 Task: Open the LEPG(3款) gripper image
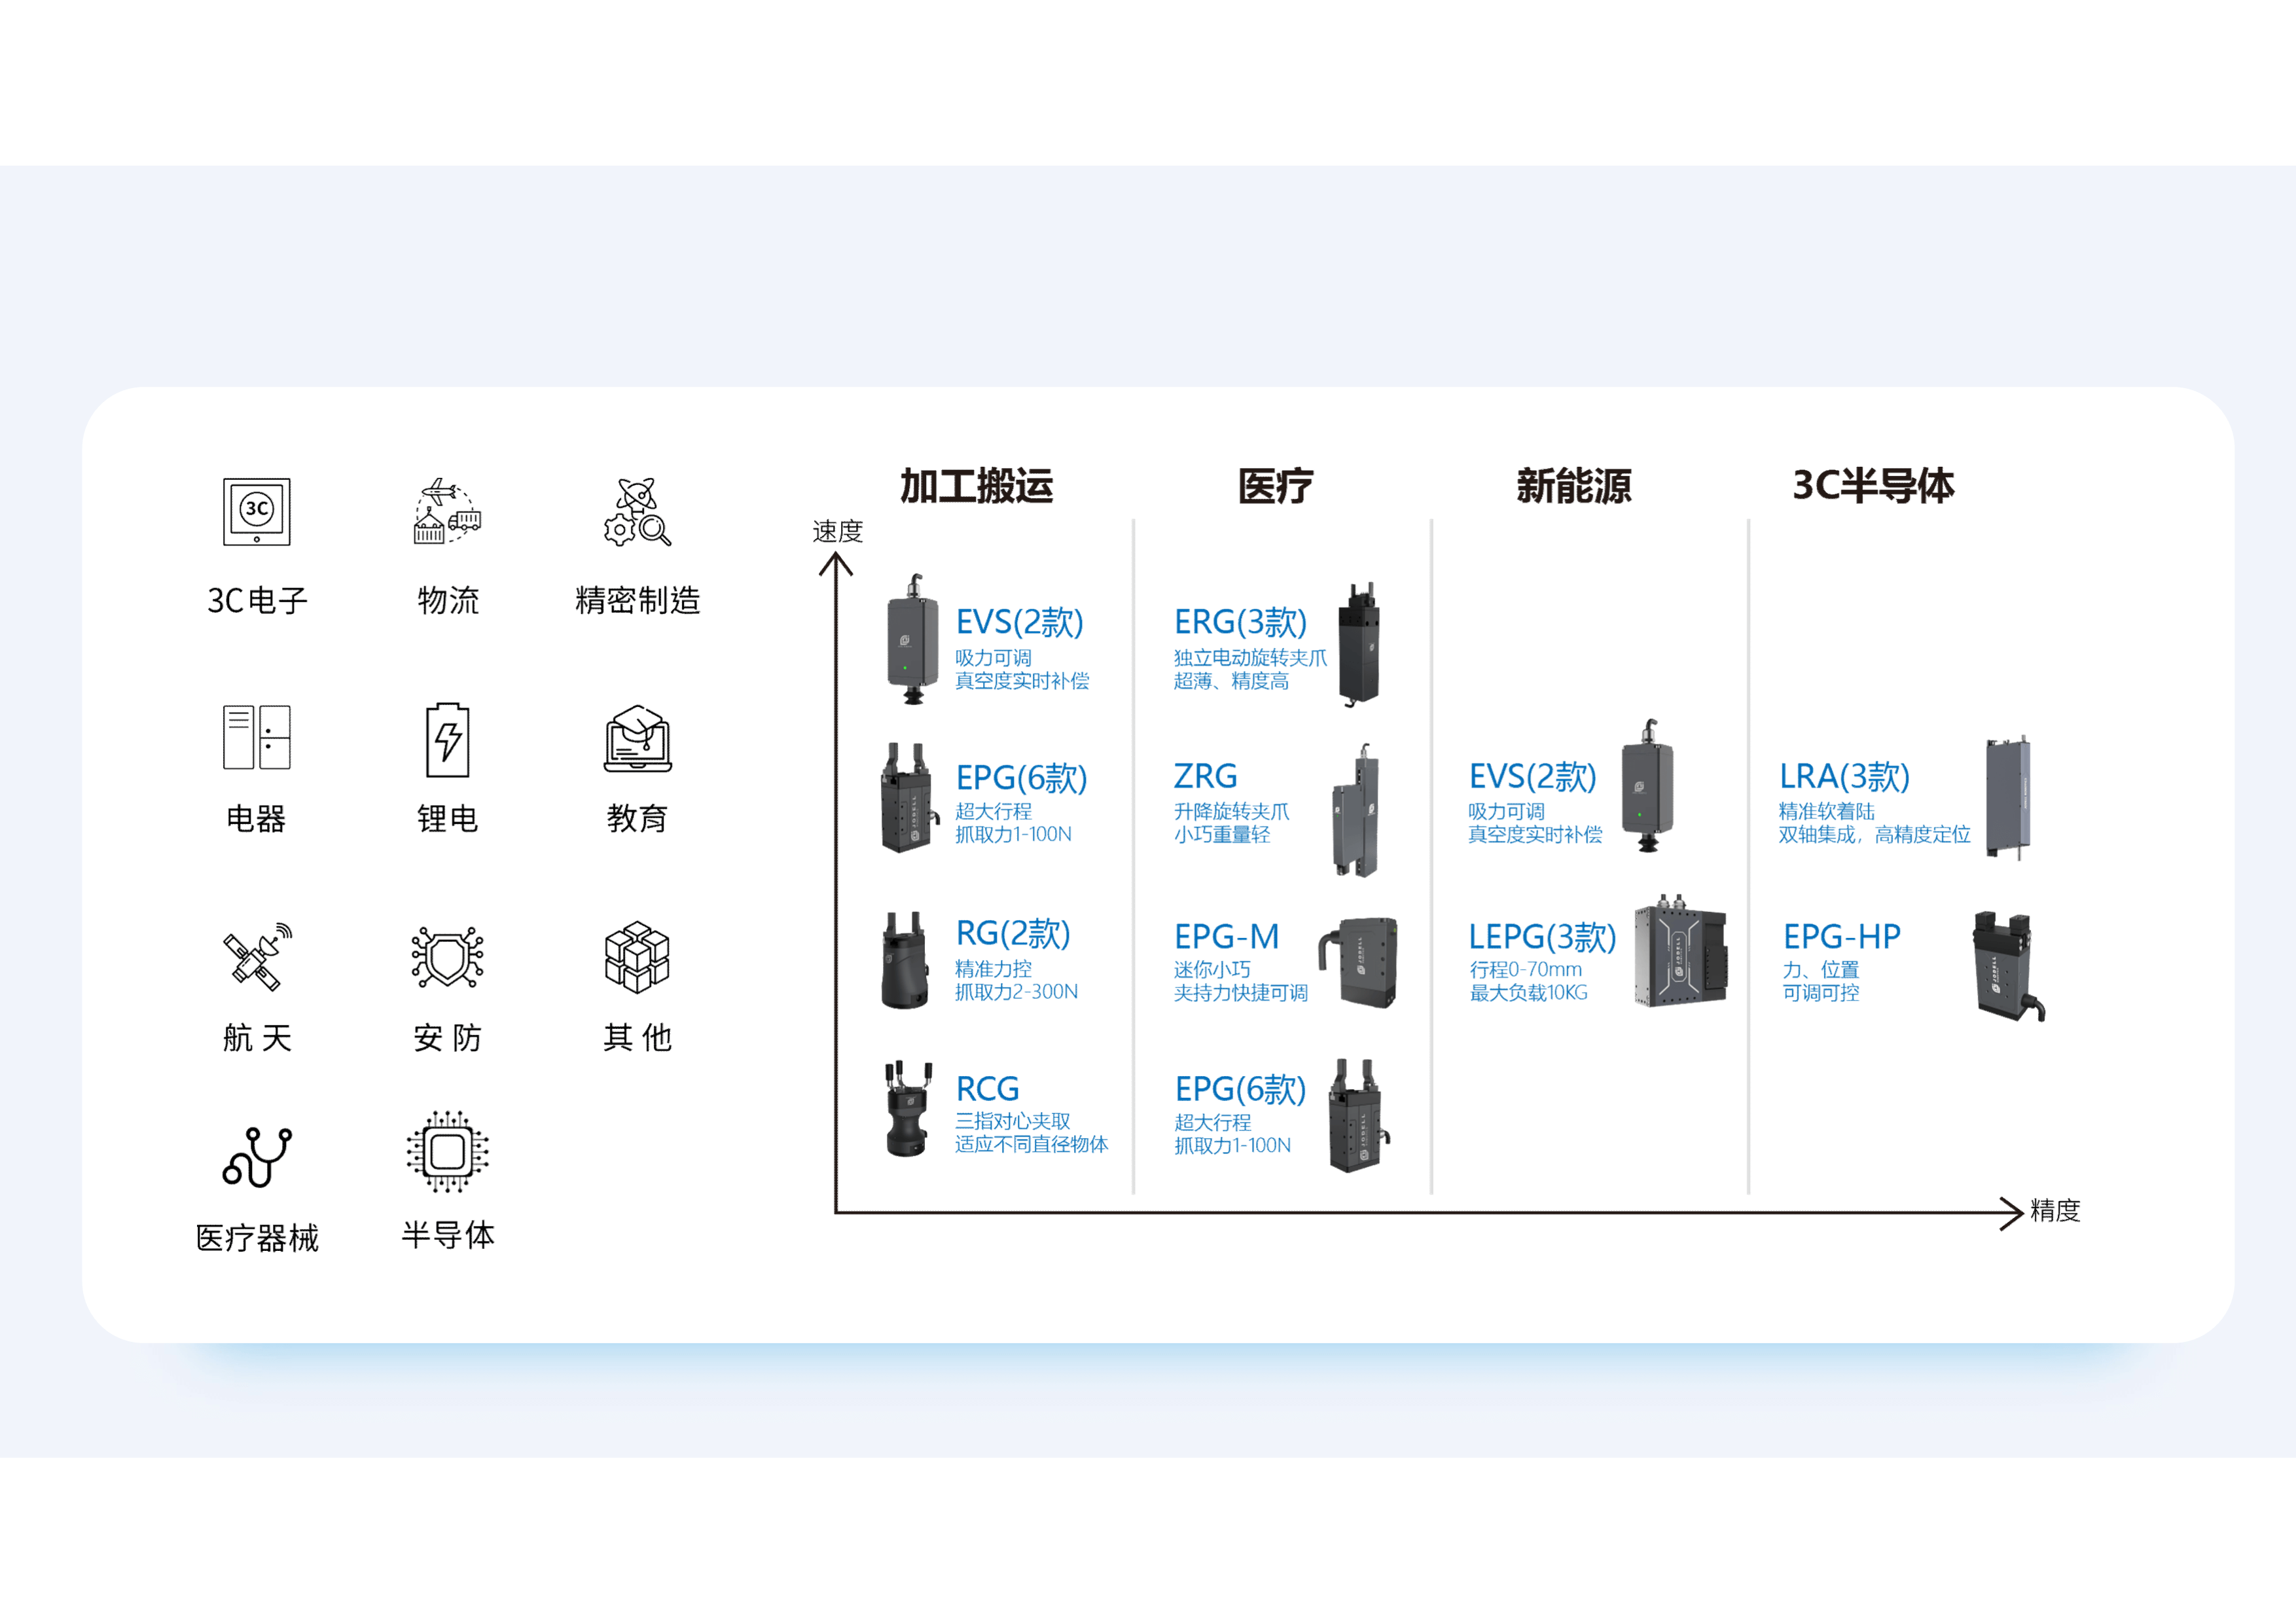1681,951
